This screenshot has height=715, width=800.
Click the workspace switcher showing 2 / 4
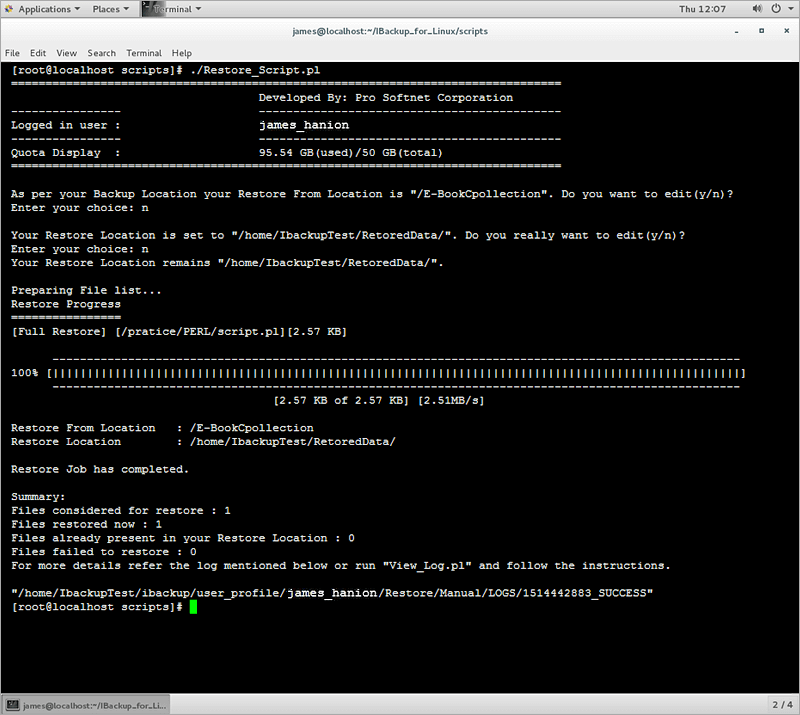click(x=782, y=705)
